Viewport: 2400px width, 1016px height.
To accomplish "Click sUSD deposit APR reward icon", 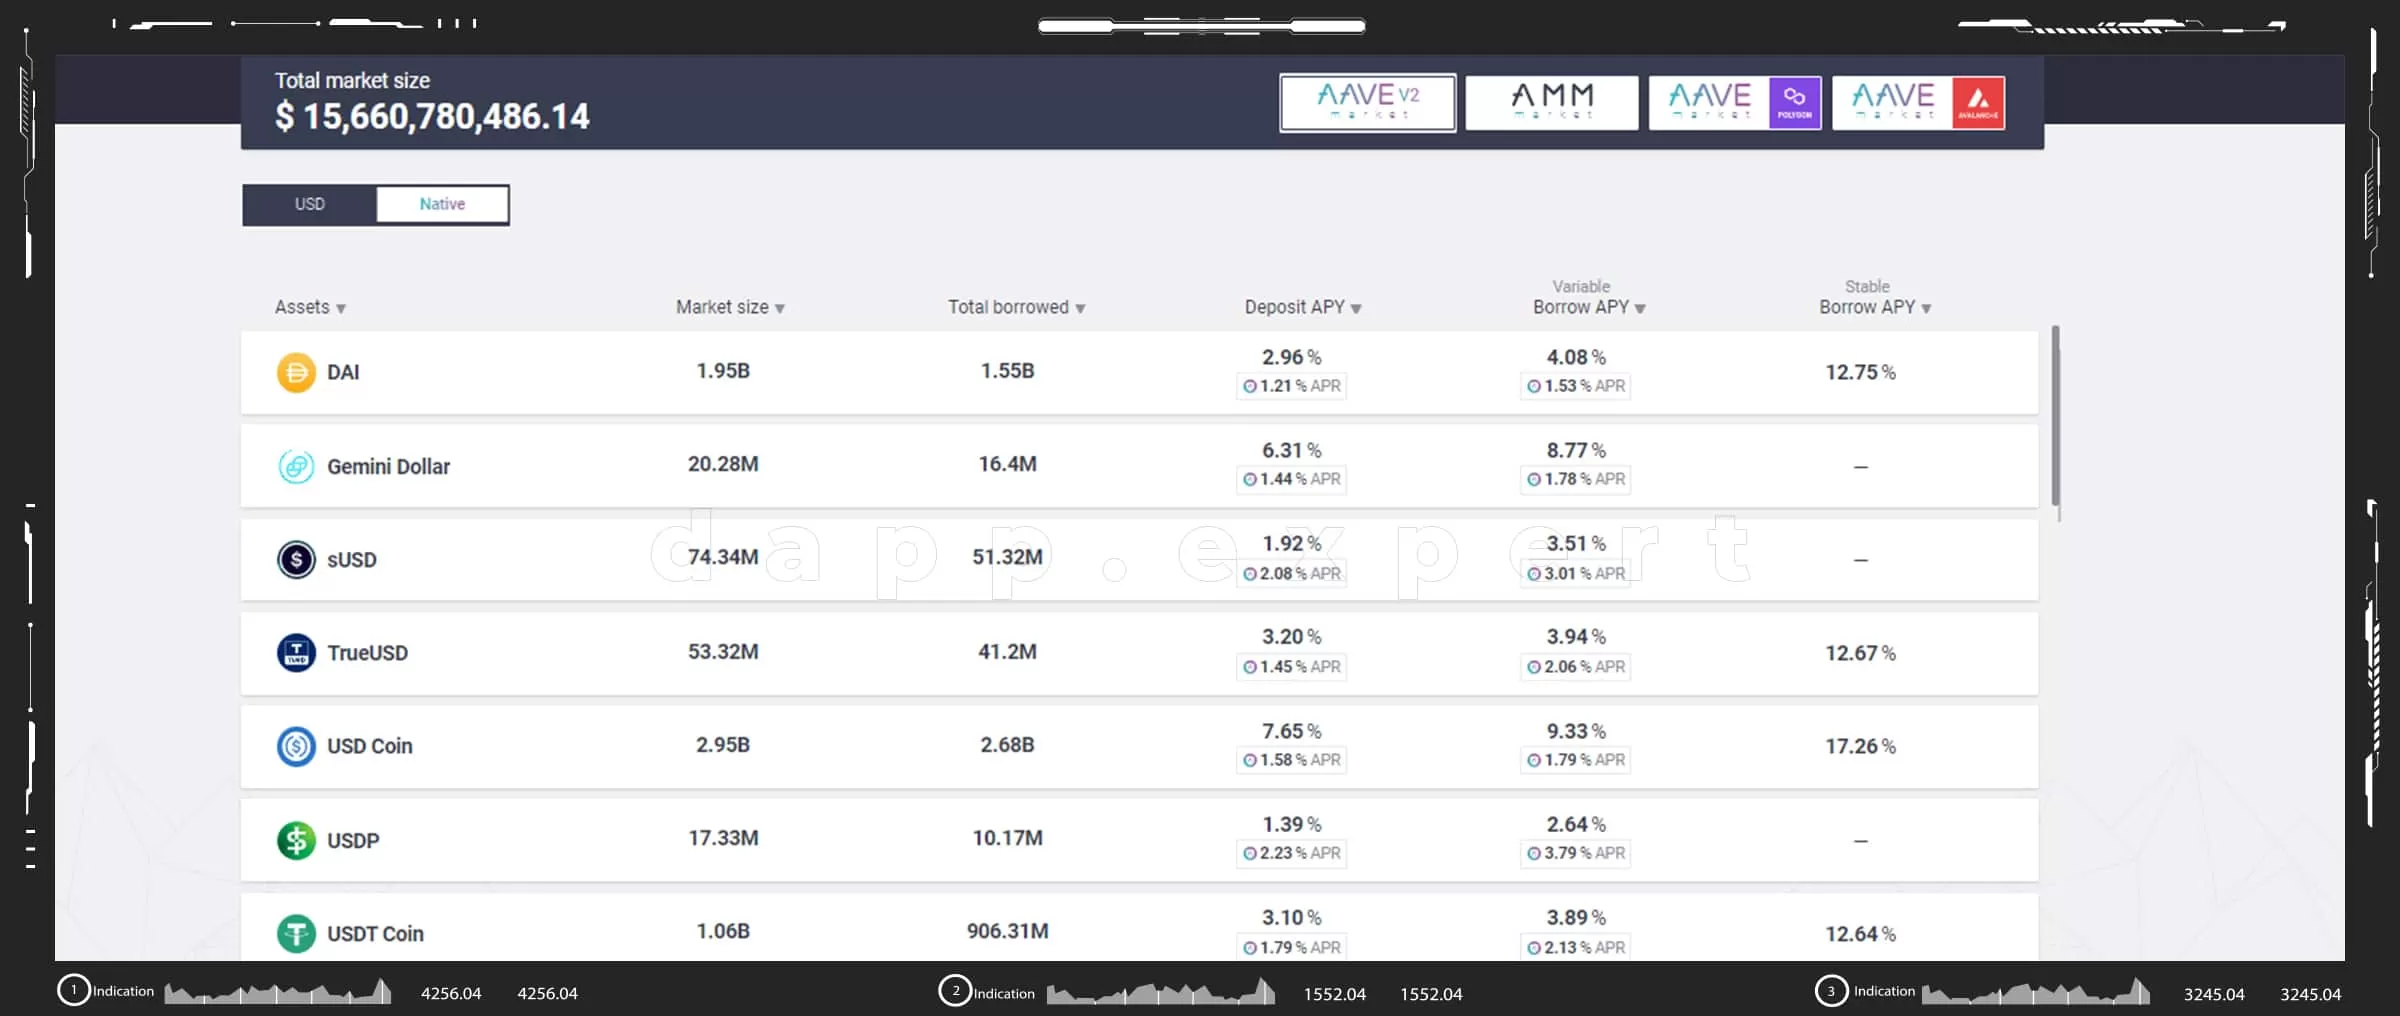I will pyautogui.click(x=1249, y=574).
